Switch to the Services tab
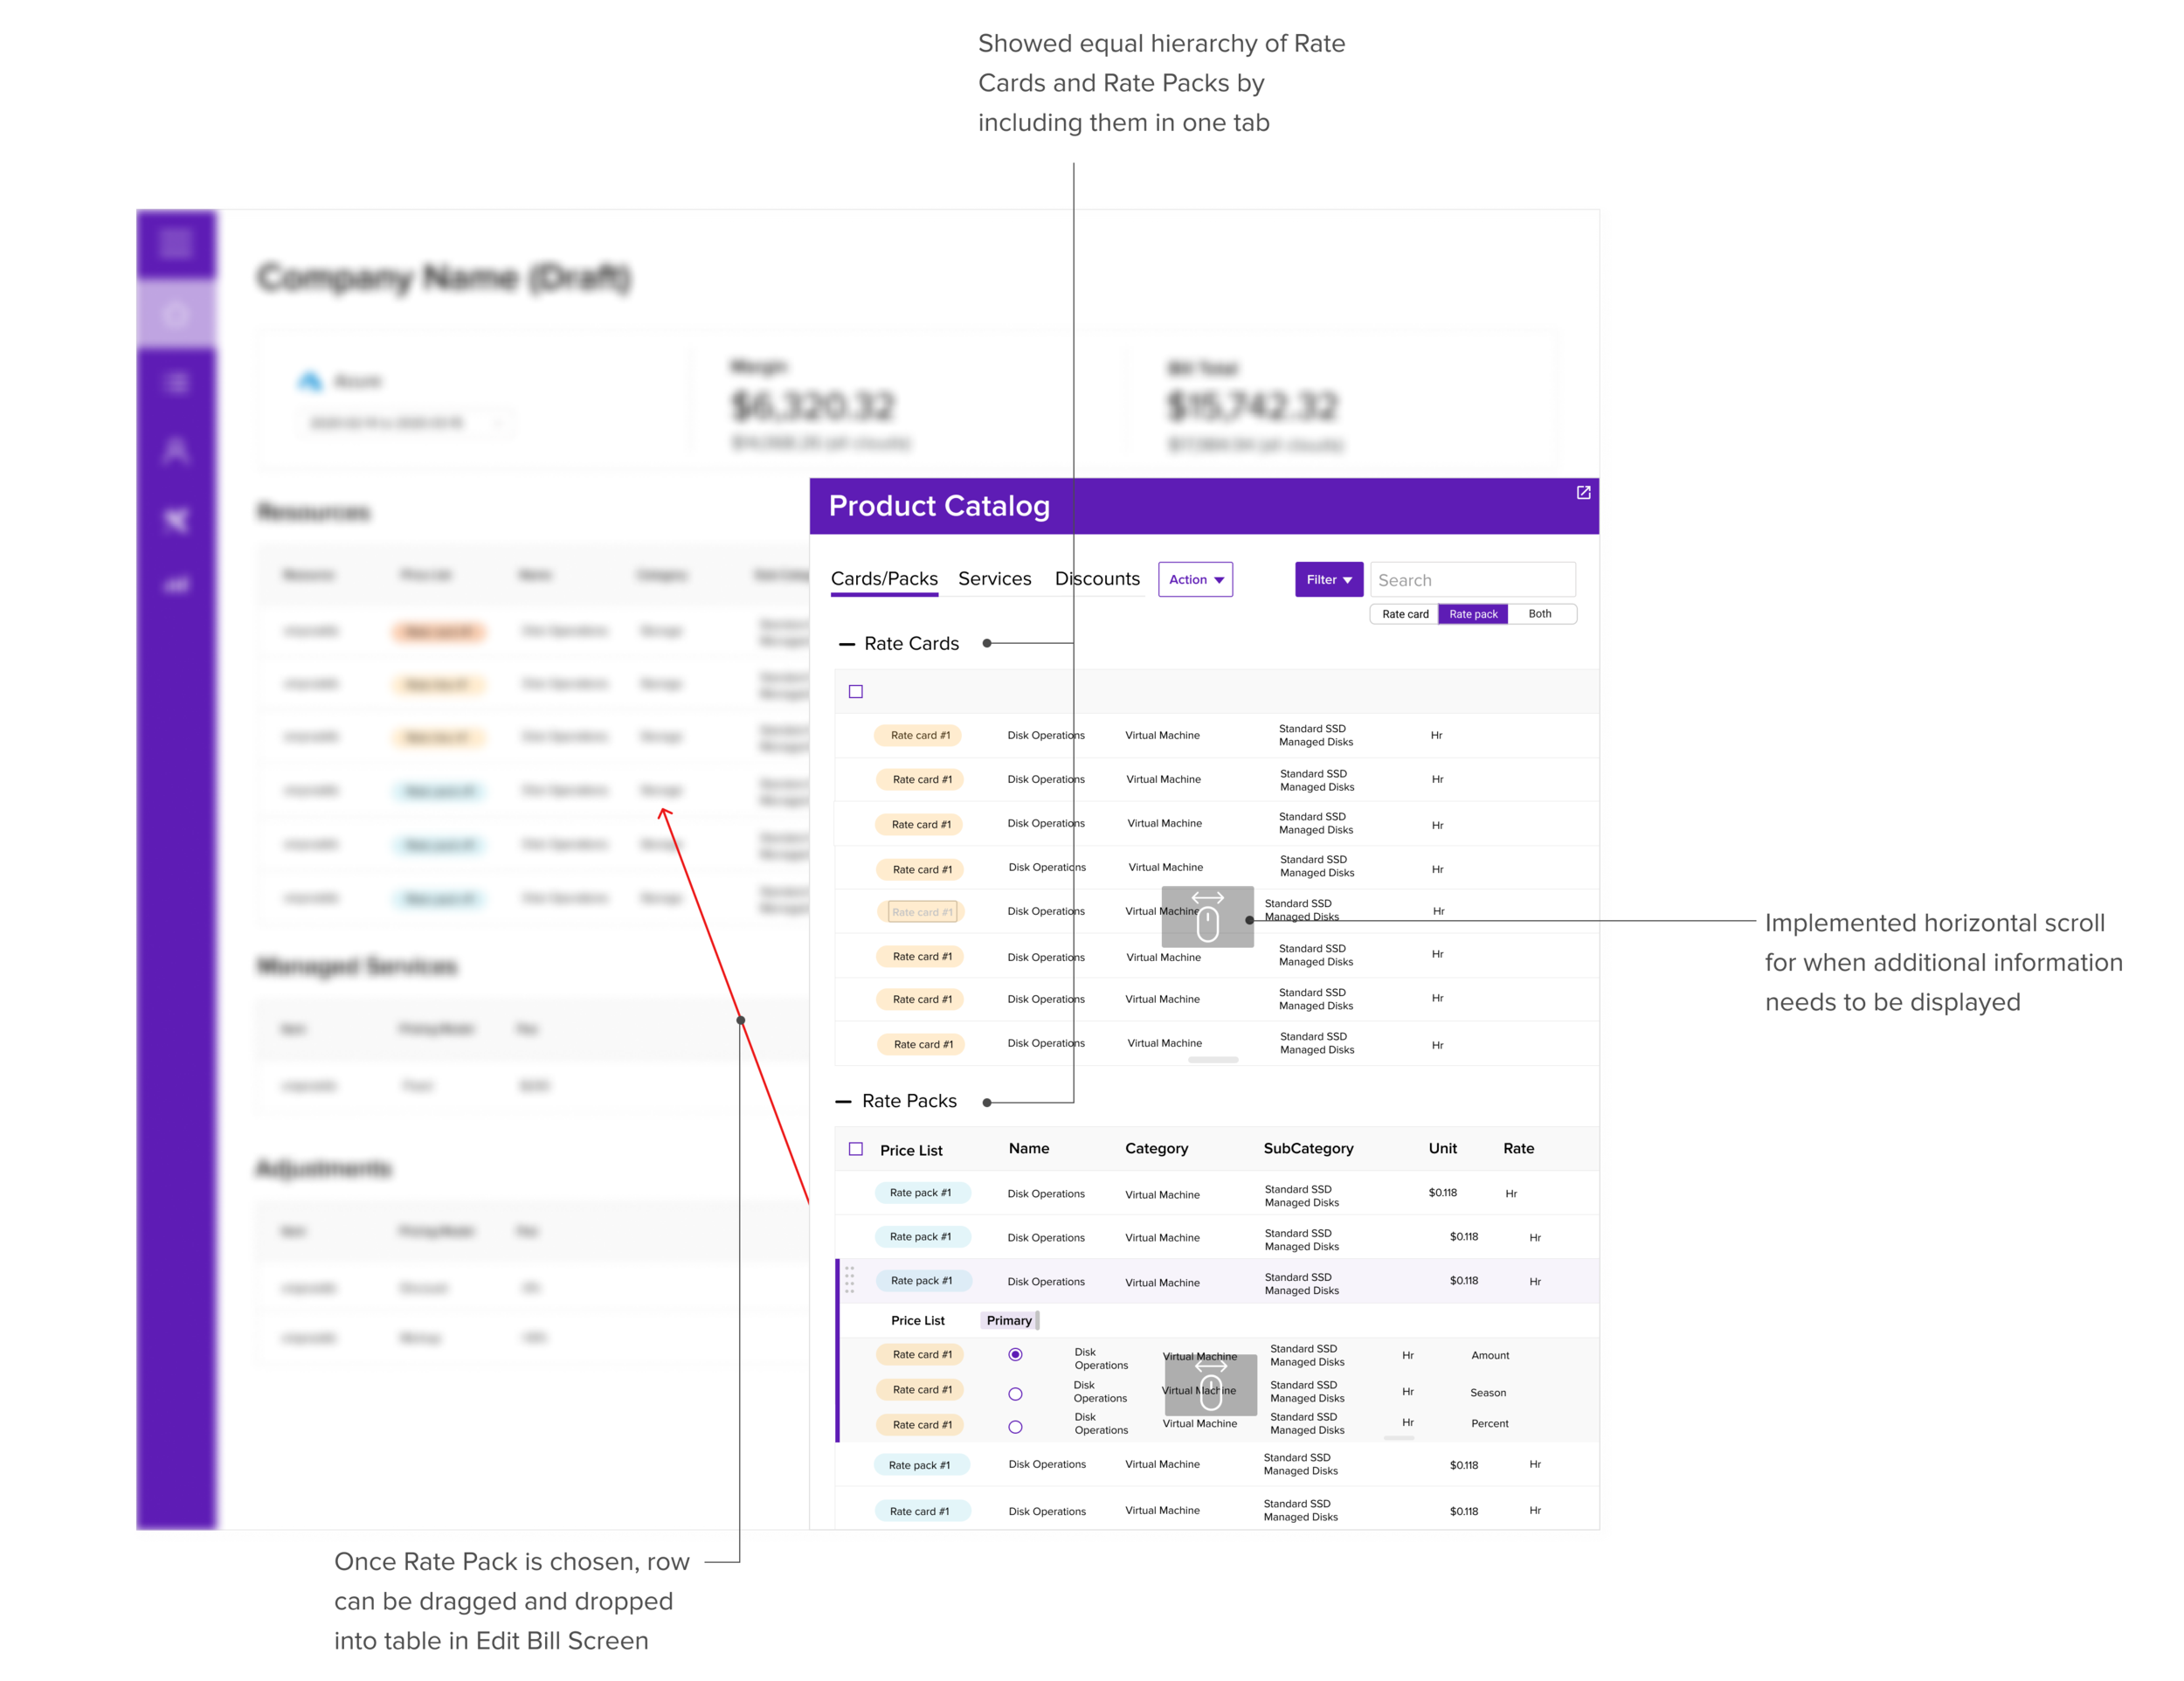This screenshot has height=1681, width=2184. click(x=994, y=578)
